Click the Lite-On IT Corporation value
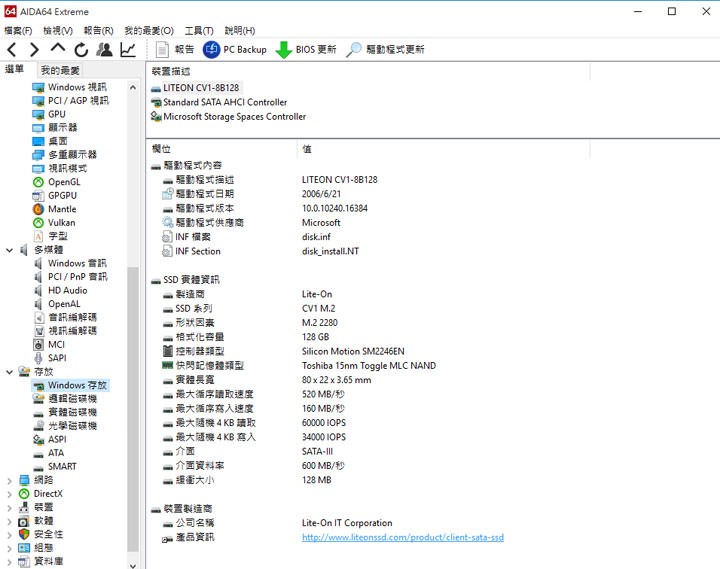The image size is (720, 569). tap(347, 523)
